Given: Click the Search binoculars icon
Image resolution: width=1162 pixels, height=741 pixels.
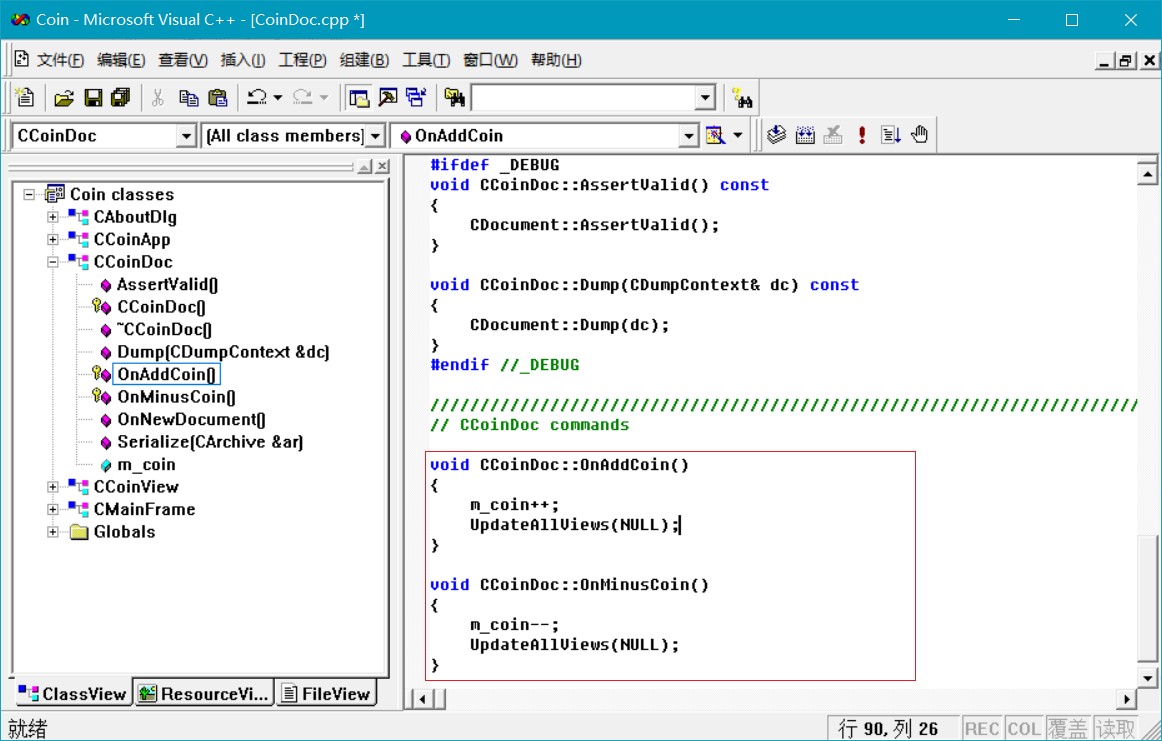Looking at the screenshot, I should 742,98.
